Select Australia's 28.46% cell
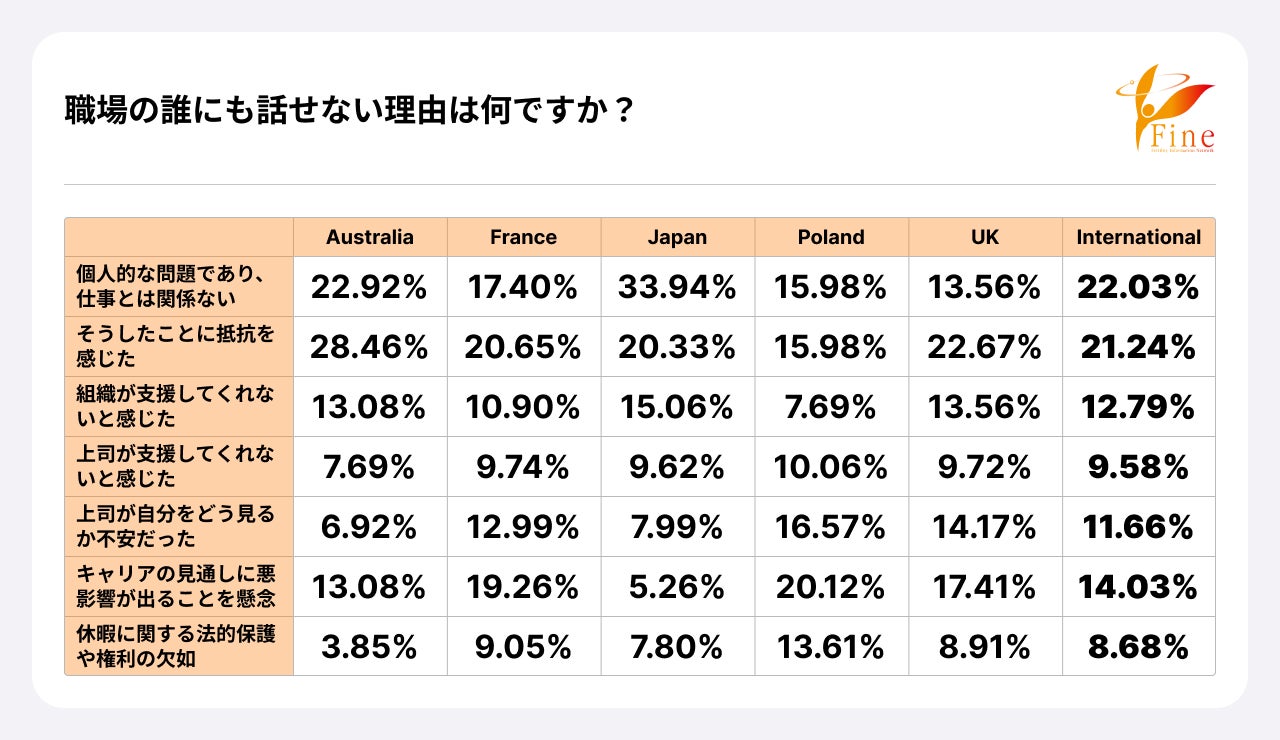 (369, 348)
